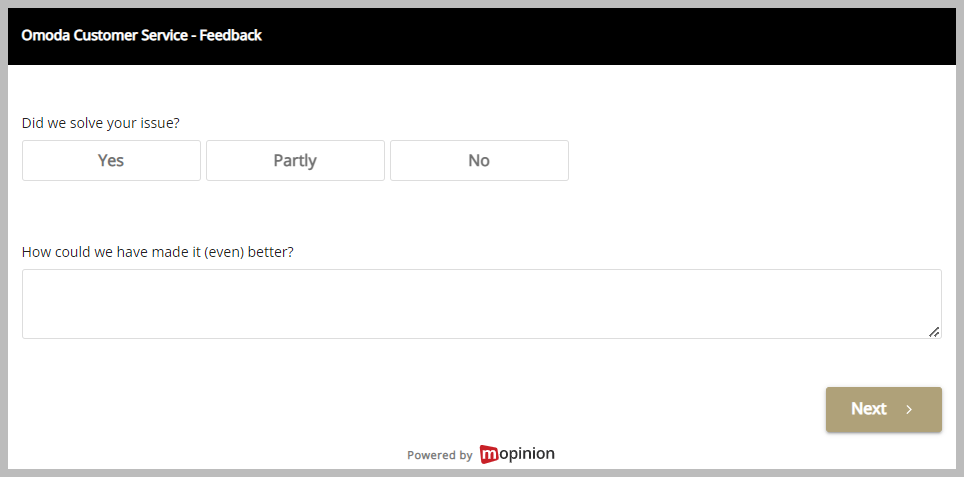Screen dimensions: 964x477
Task: Open the Mopinion logo link
Action: pos(517,454)
